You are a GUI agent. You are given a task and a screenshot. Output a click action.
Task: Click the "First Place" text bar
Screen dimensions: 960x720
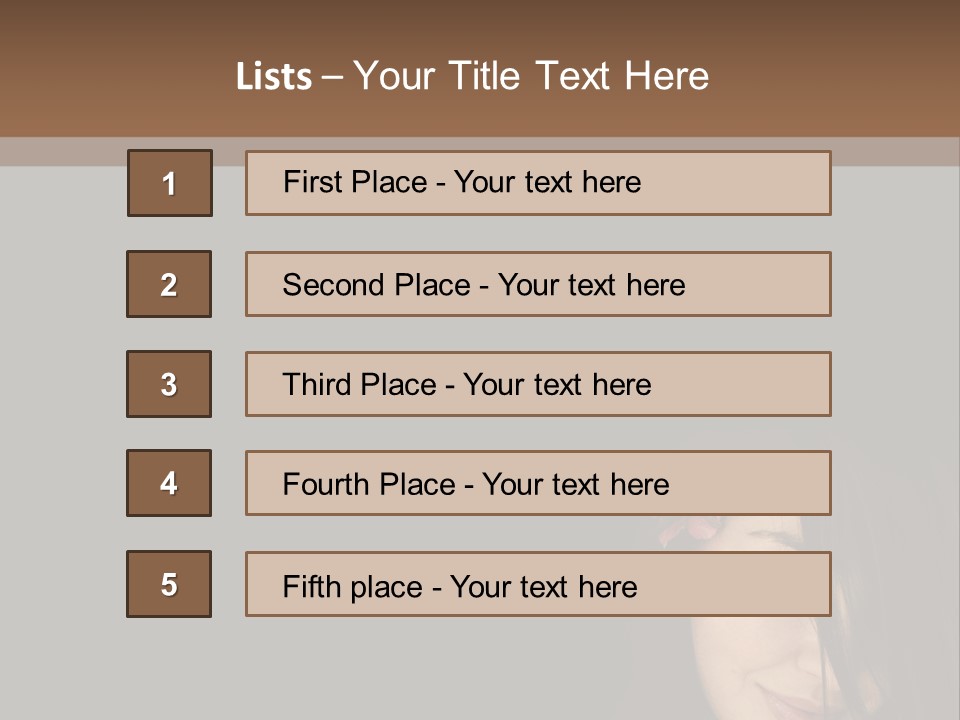(x=538, y=183)
